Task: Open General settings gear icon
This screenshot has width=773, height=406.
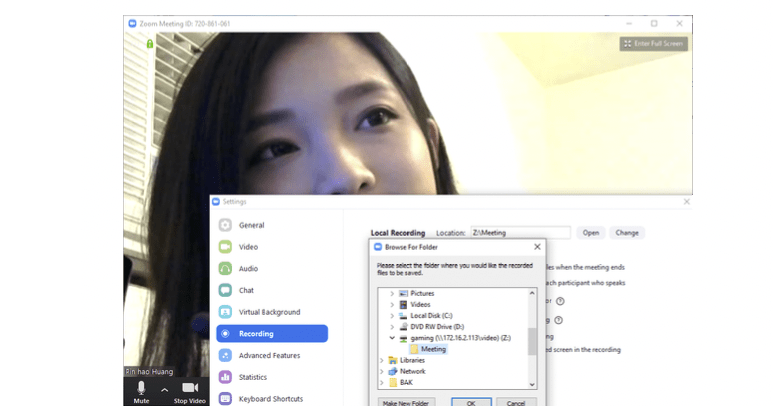Action: [225, 225]
